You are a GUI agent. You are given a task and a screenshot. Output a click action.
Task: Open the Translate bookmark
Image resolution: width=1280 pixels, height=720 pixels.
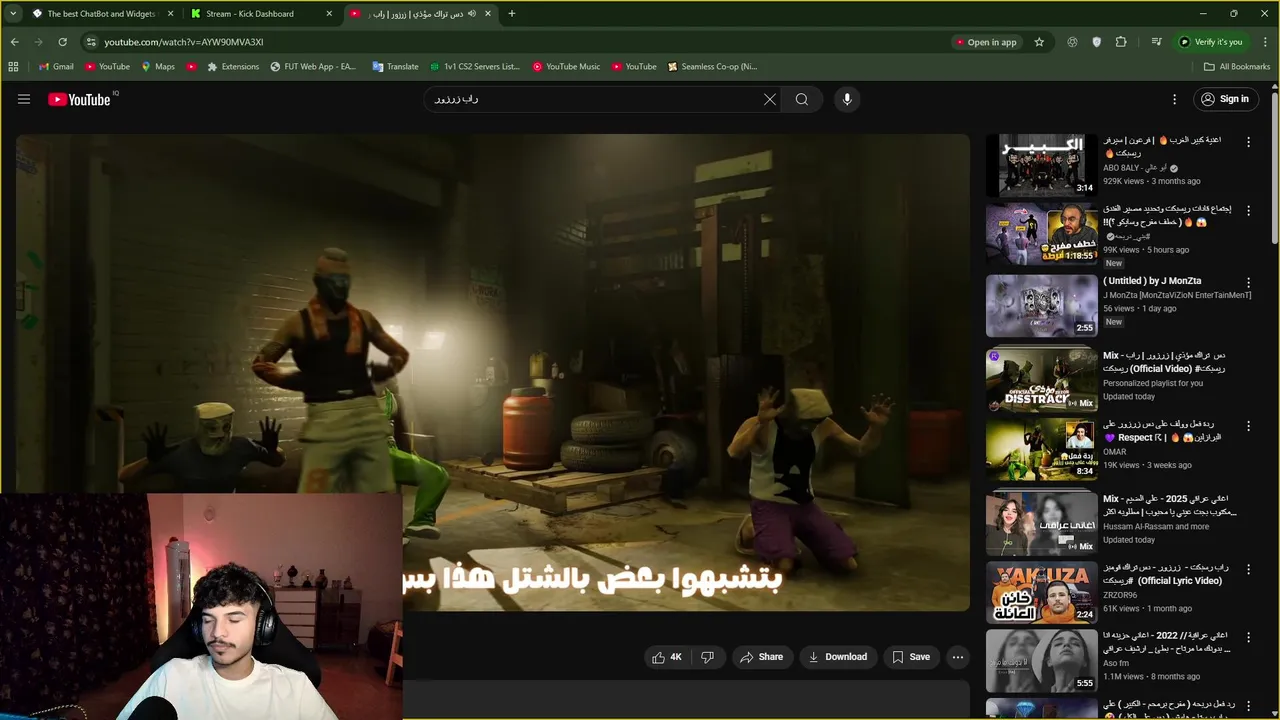395,67
